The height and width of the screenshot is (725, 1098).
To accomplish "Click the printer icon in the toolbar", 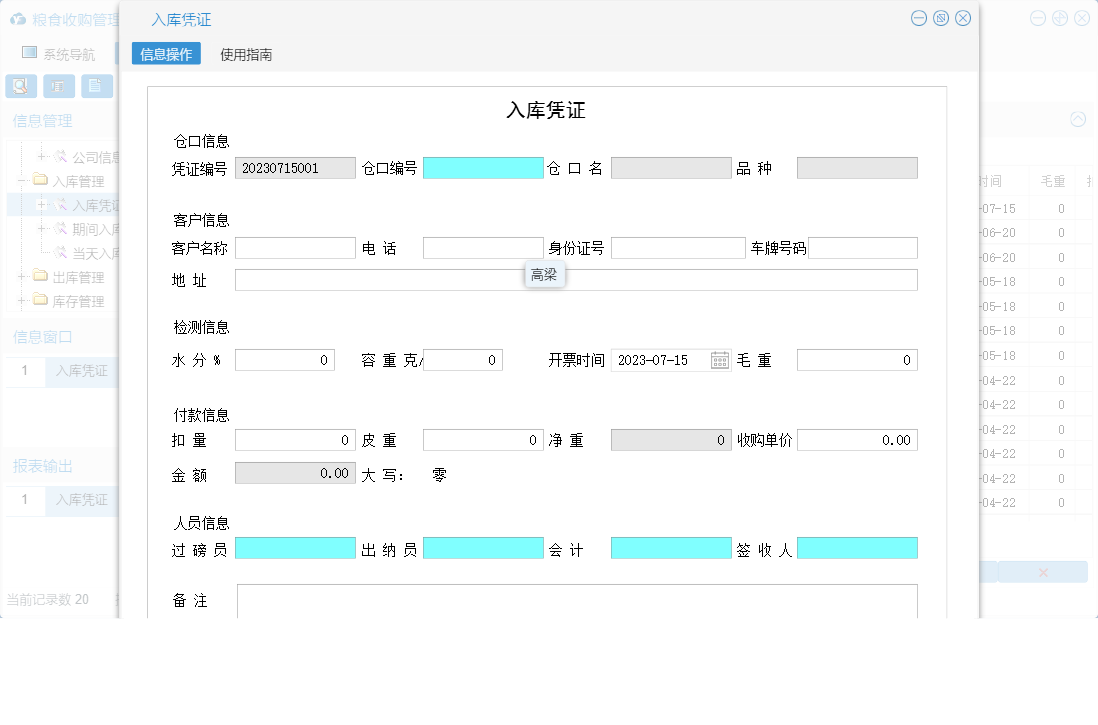I will click(59, 84).
